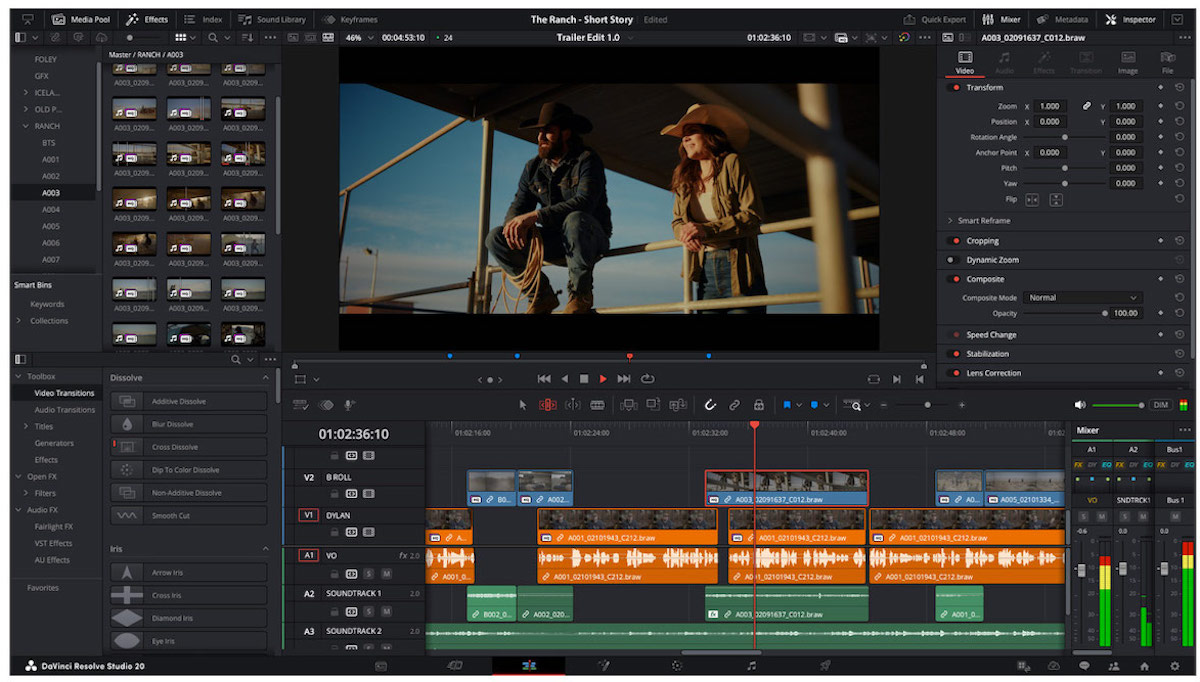Image resolution: width=1200 pixels, height=682 pixels.
Task: Disable the Transform section toggle in the Inspector
Action: pos(950,87)
